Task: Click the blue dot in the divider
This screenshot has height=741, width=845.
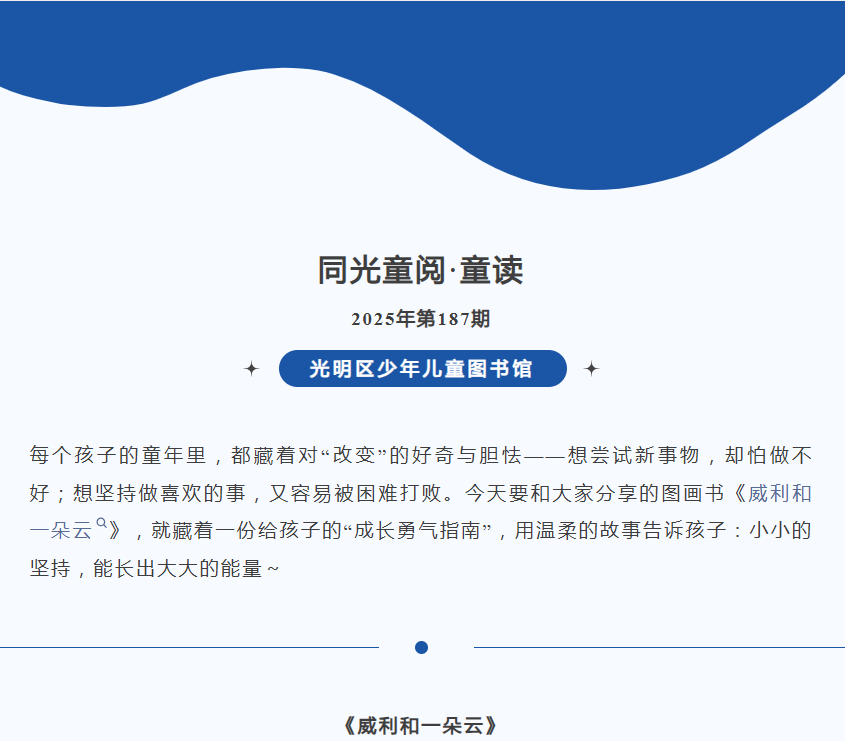Action: tap(421, 647)
